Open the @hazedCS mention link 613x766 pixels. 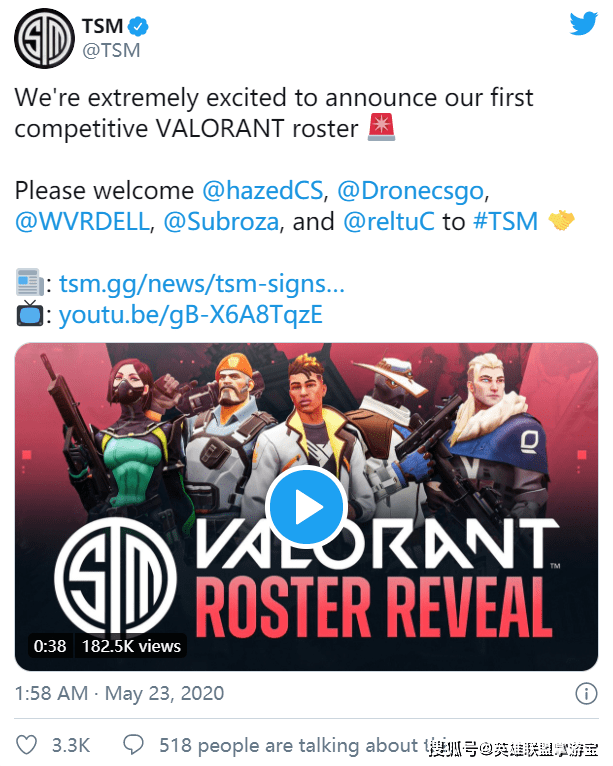click(x=263, y=191)
